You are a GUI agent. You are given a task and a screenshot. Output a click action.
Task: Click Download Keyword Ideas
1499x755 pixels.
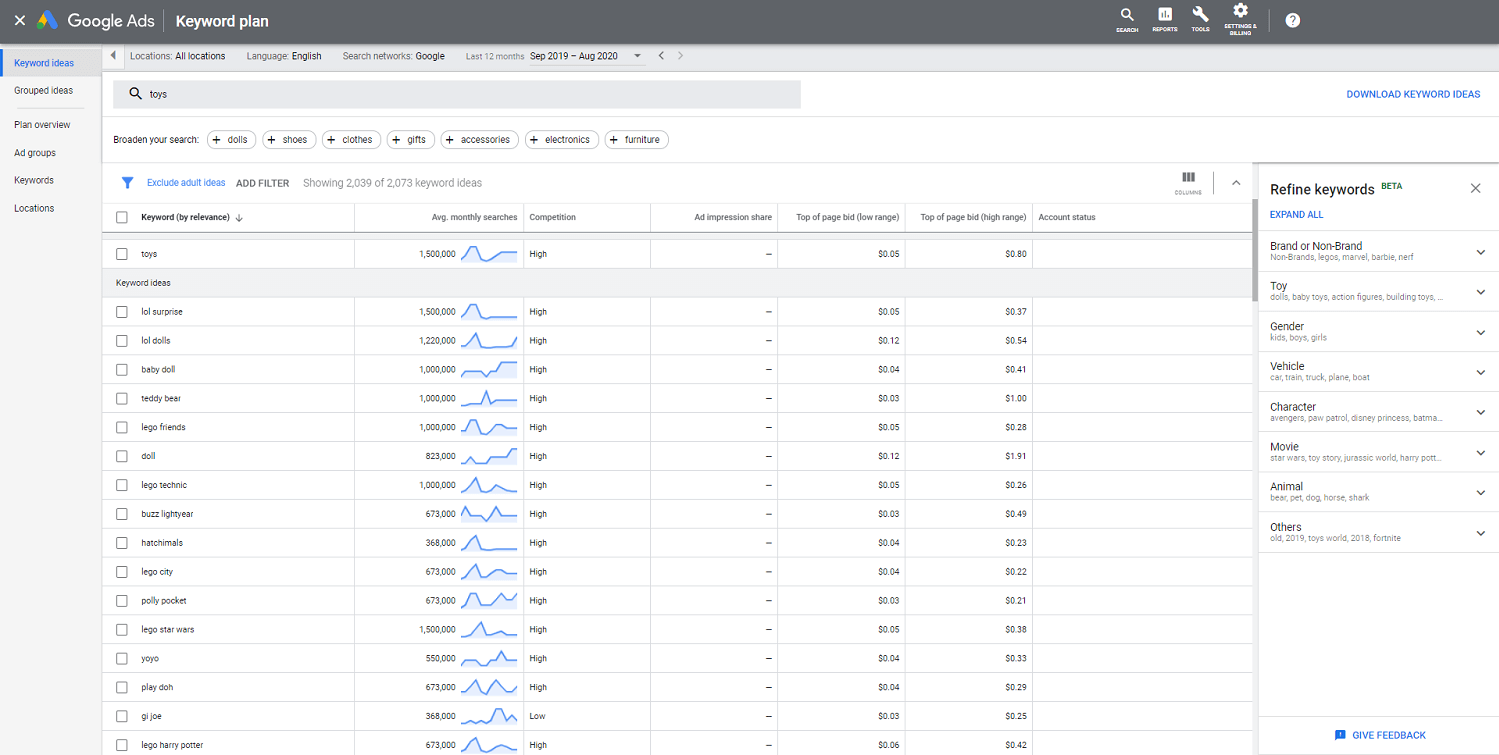point(1413,94)
